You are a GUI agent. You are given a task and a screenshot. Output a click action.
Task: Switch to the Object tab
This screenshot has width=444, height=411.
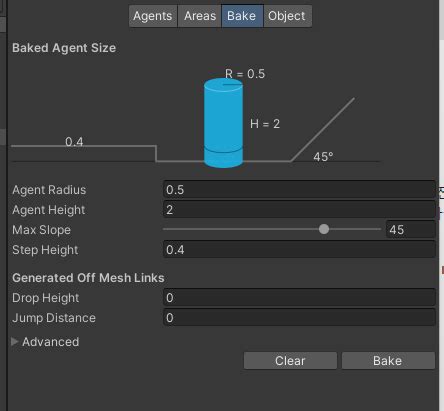coord(287,16)
